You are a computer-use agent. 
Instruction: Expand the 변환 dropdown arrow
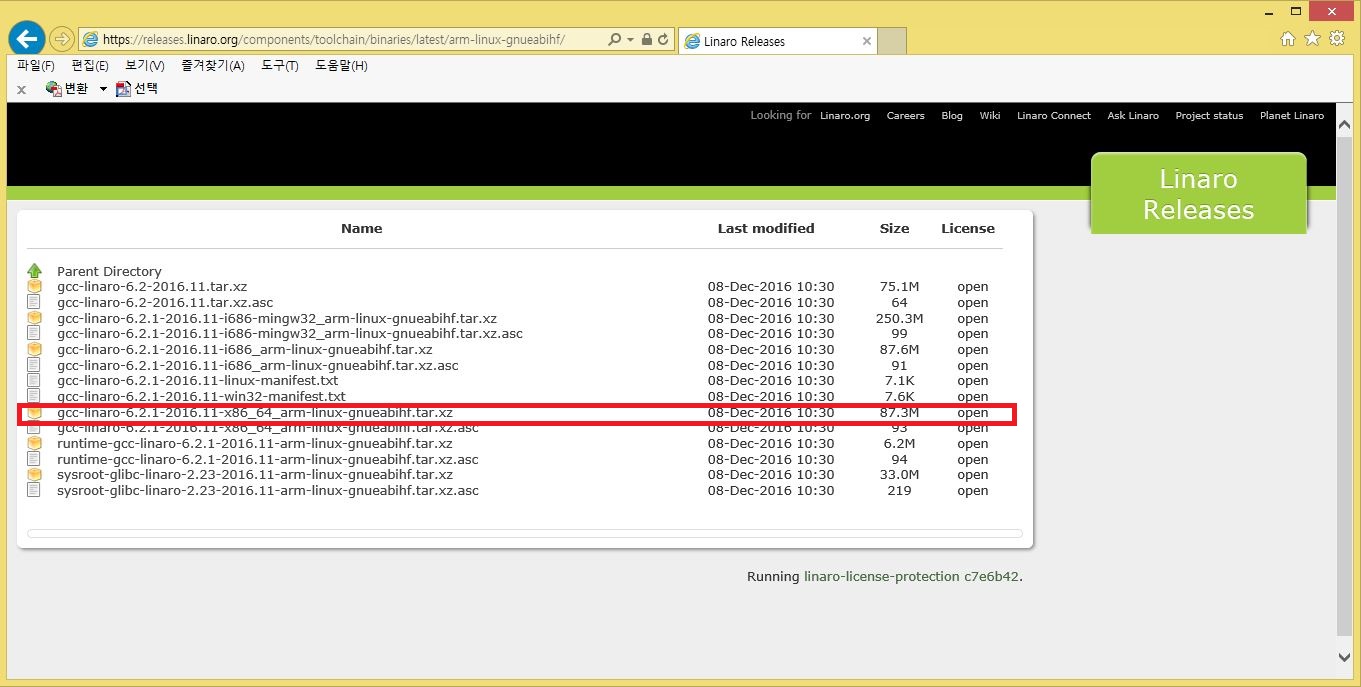click(103, 89)
